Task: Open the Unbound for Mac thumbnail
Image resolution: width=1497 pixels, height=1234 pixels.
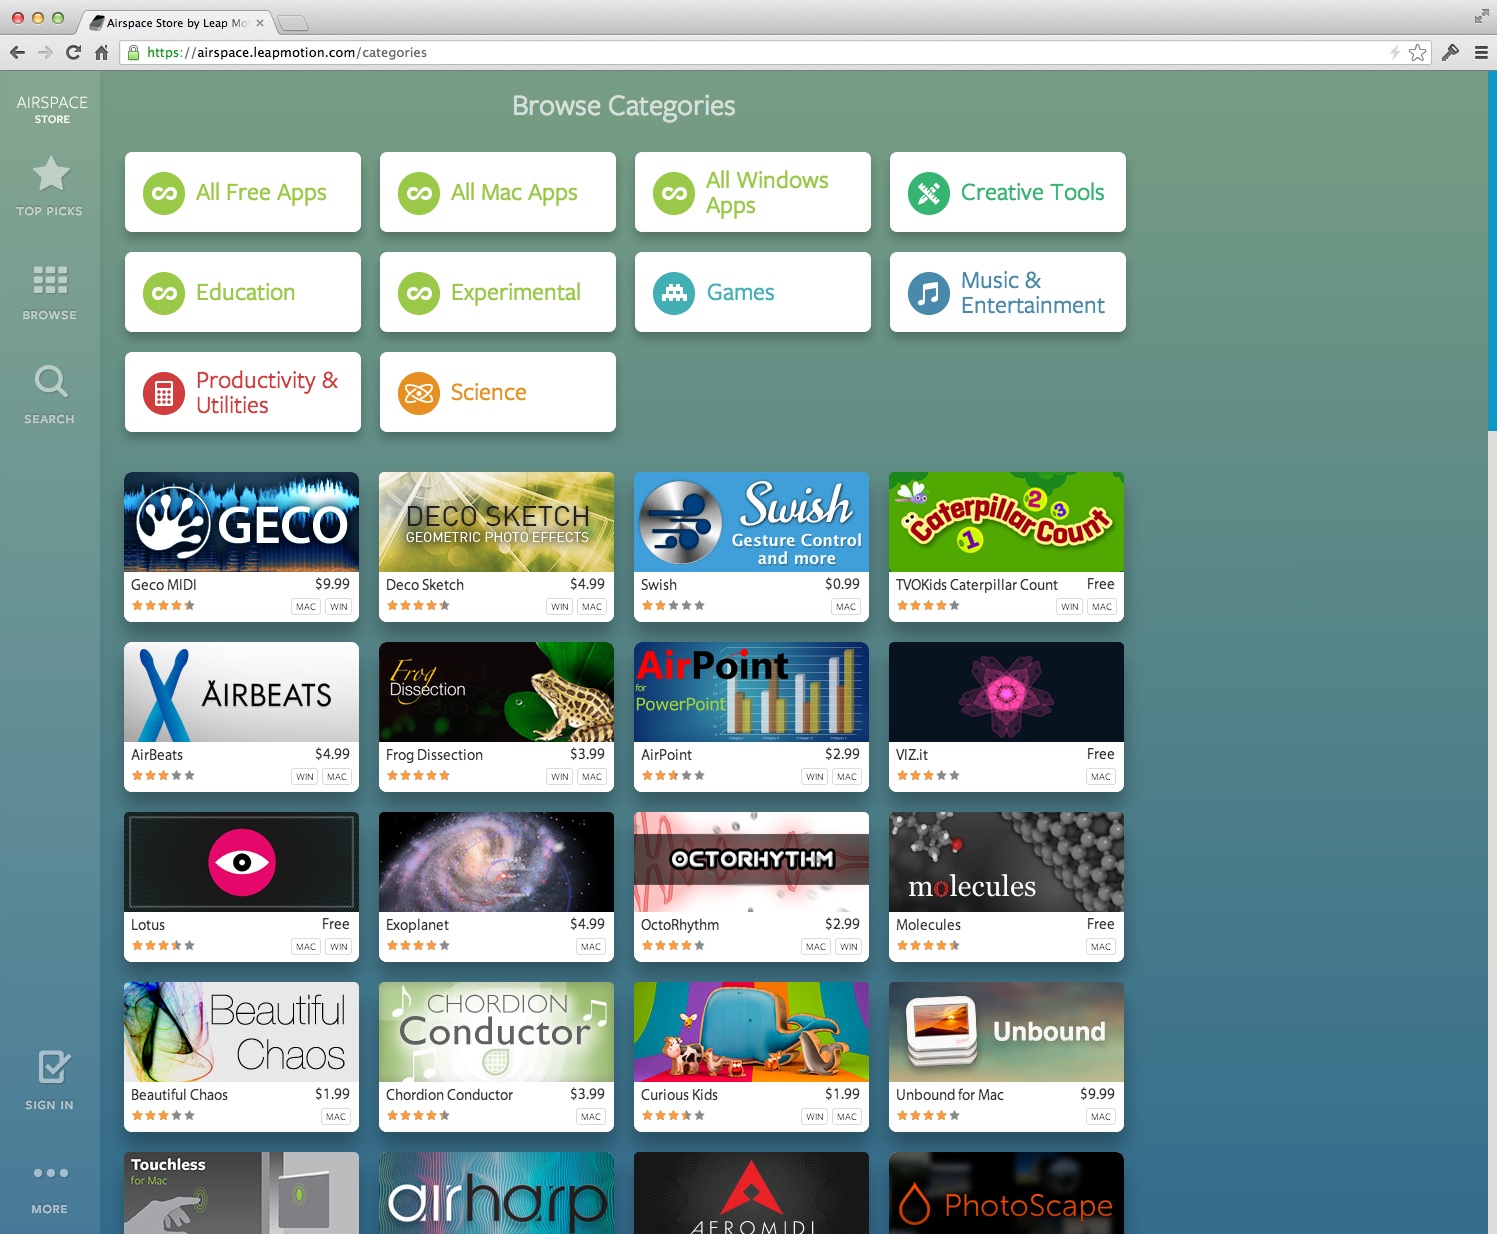Action: point(1006,1032)
